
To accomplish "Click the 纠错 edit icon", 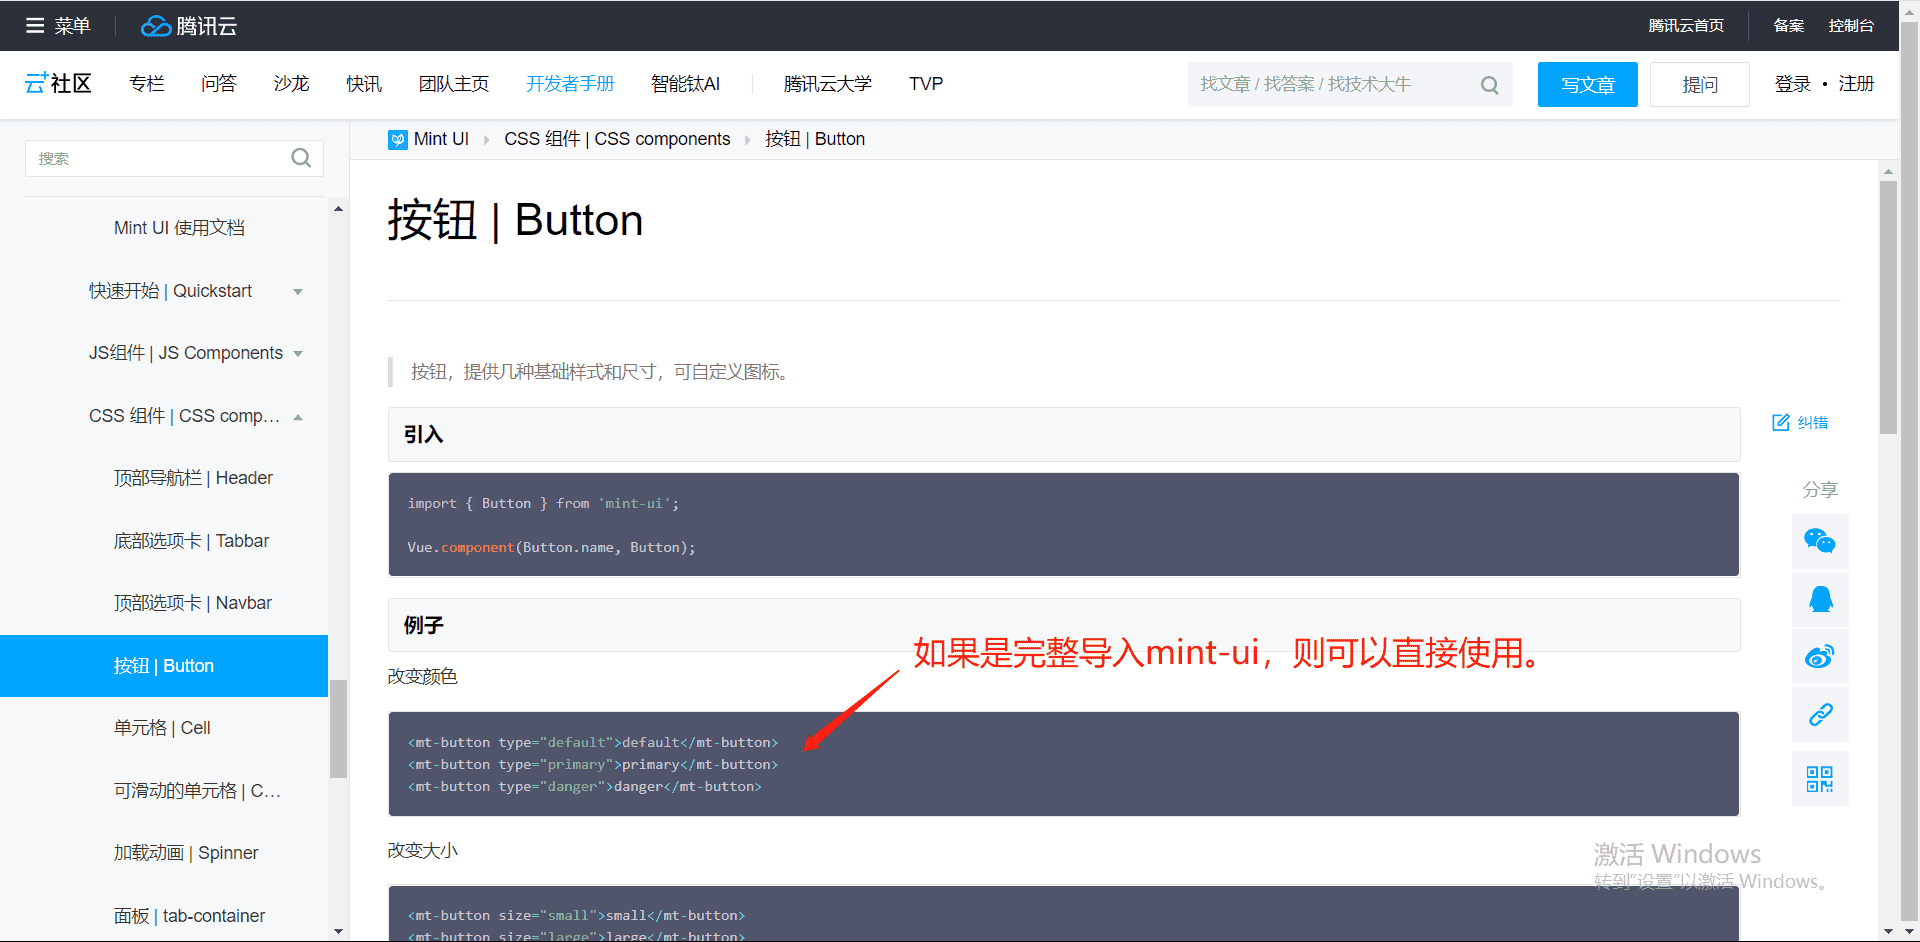I will tap(1781, 422).
